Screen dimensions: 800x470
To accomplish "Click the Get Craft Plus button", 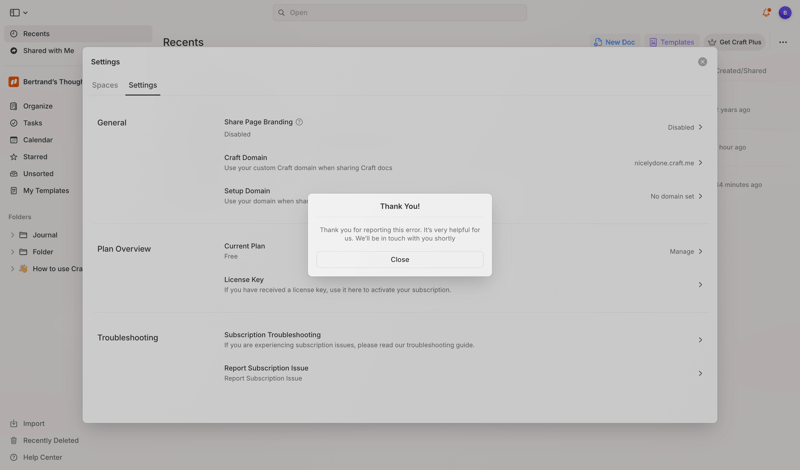I will point(734,42).
